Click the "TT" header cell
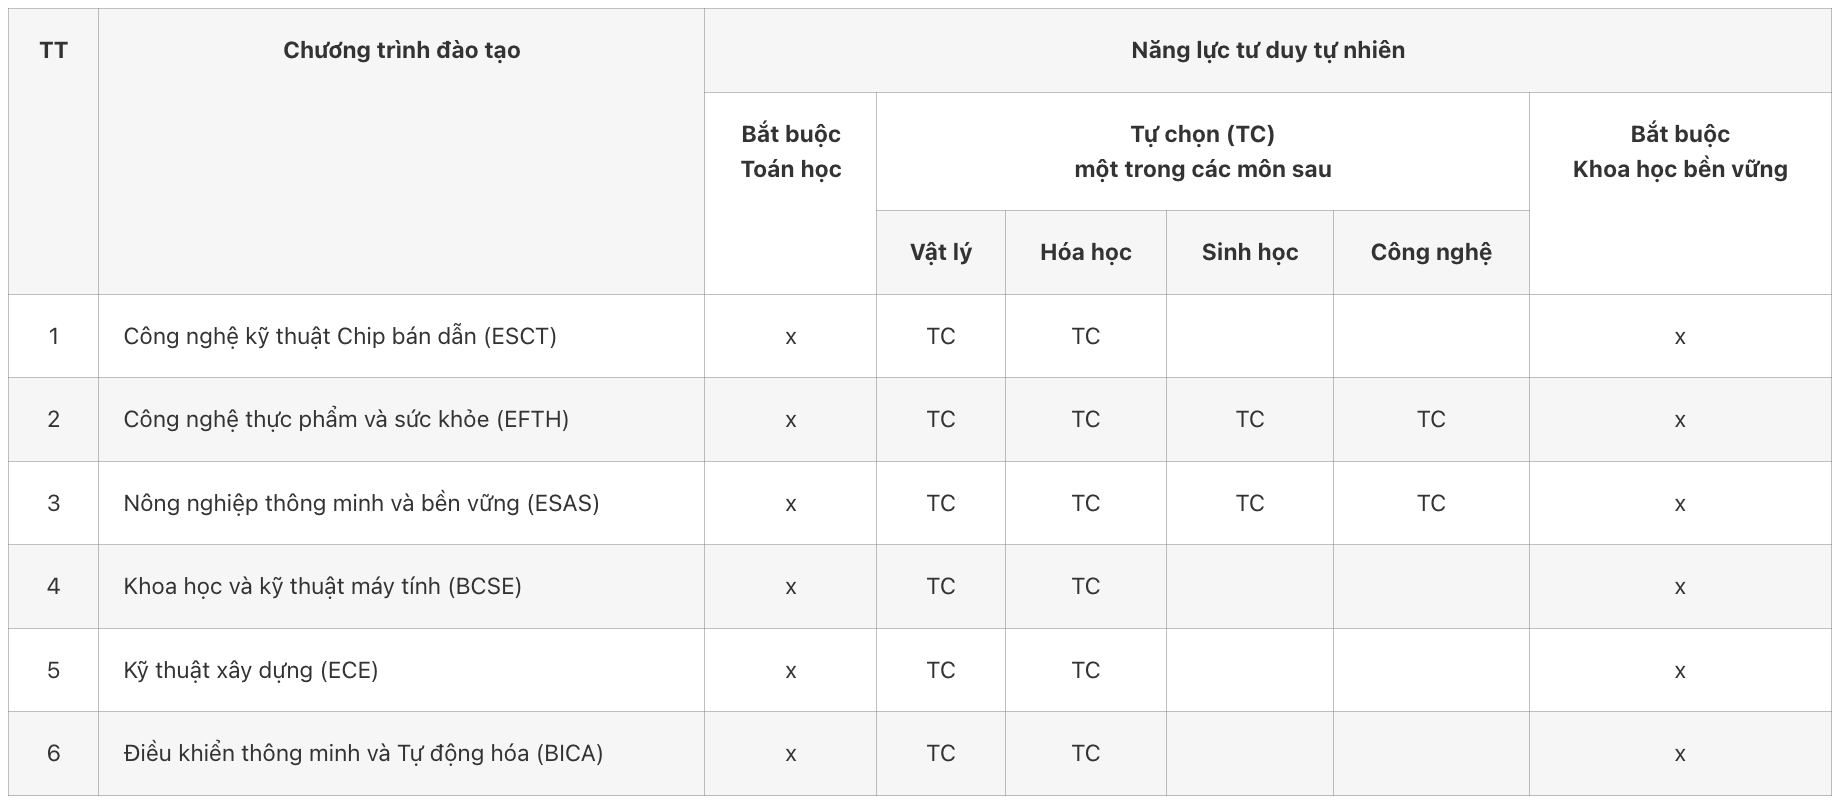The height and width of the screenshot is (806, 1840). (54, 51)
